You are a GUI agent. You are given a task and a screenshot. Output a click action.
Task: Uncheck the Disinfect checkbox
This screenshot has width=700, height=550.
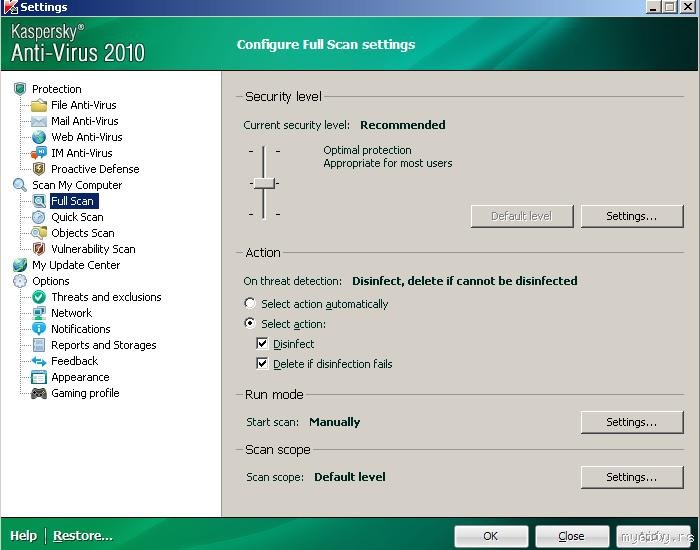pos(262,344)
